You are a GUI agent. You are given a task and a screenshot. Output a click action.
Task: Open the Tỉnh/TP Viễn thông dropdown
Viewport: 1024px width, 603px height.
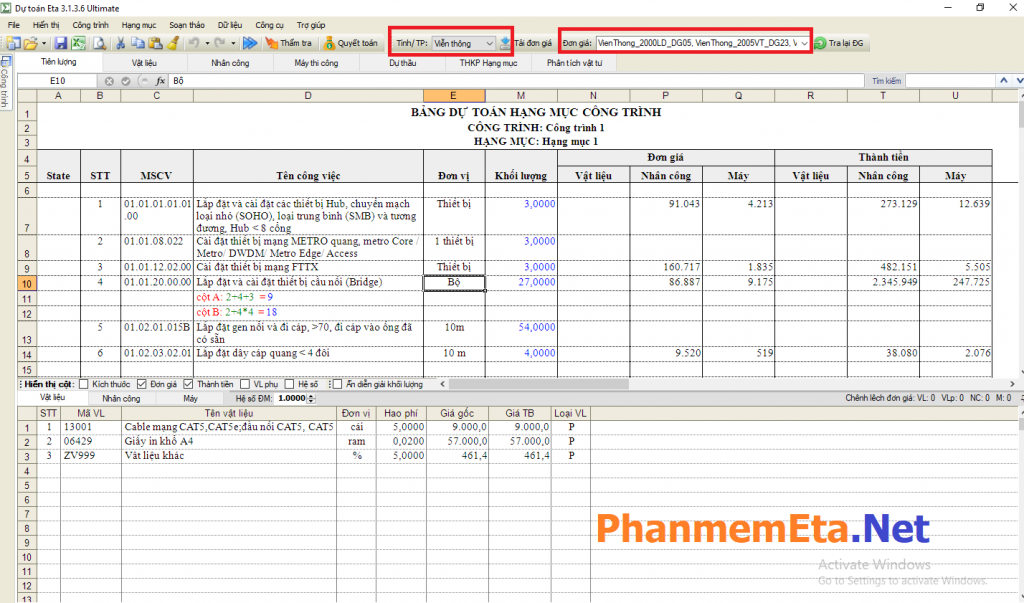(490, 42)
